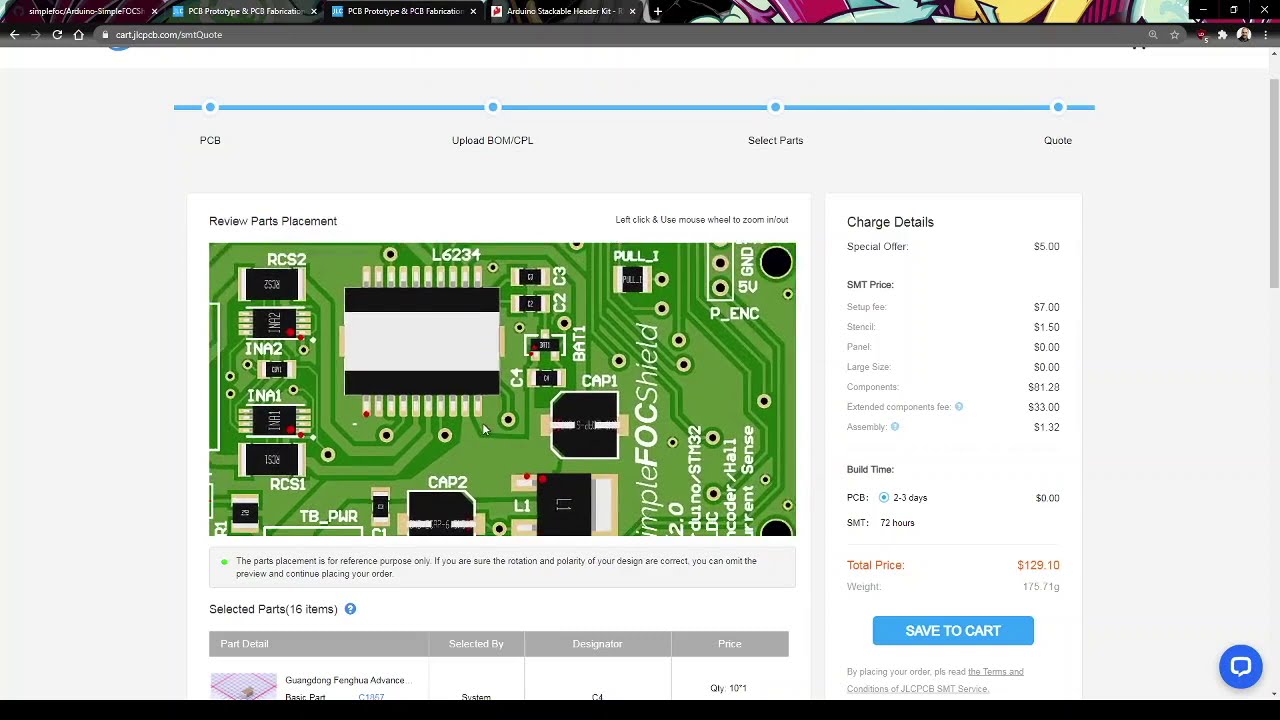The height and width of the screenshot is (720, 1280).
Task: Open the live chat bubble icon
Action: coord(1240,667)
